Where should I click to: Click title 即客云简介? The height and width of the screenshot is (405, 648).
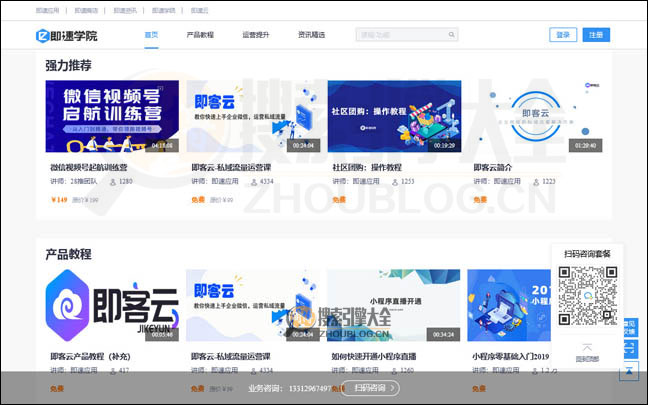[493, 167]
